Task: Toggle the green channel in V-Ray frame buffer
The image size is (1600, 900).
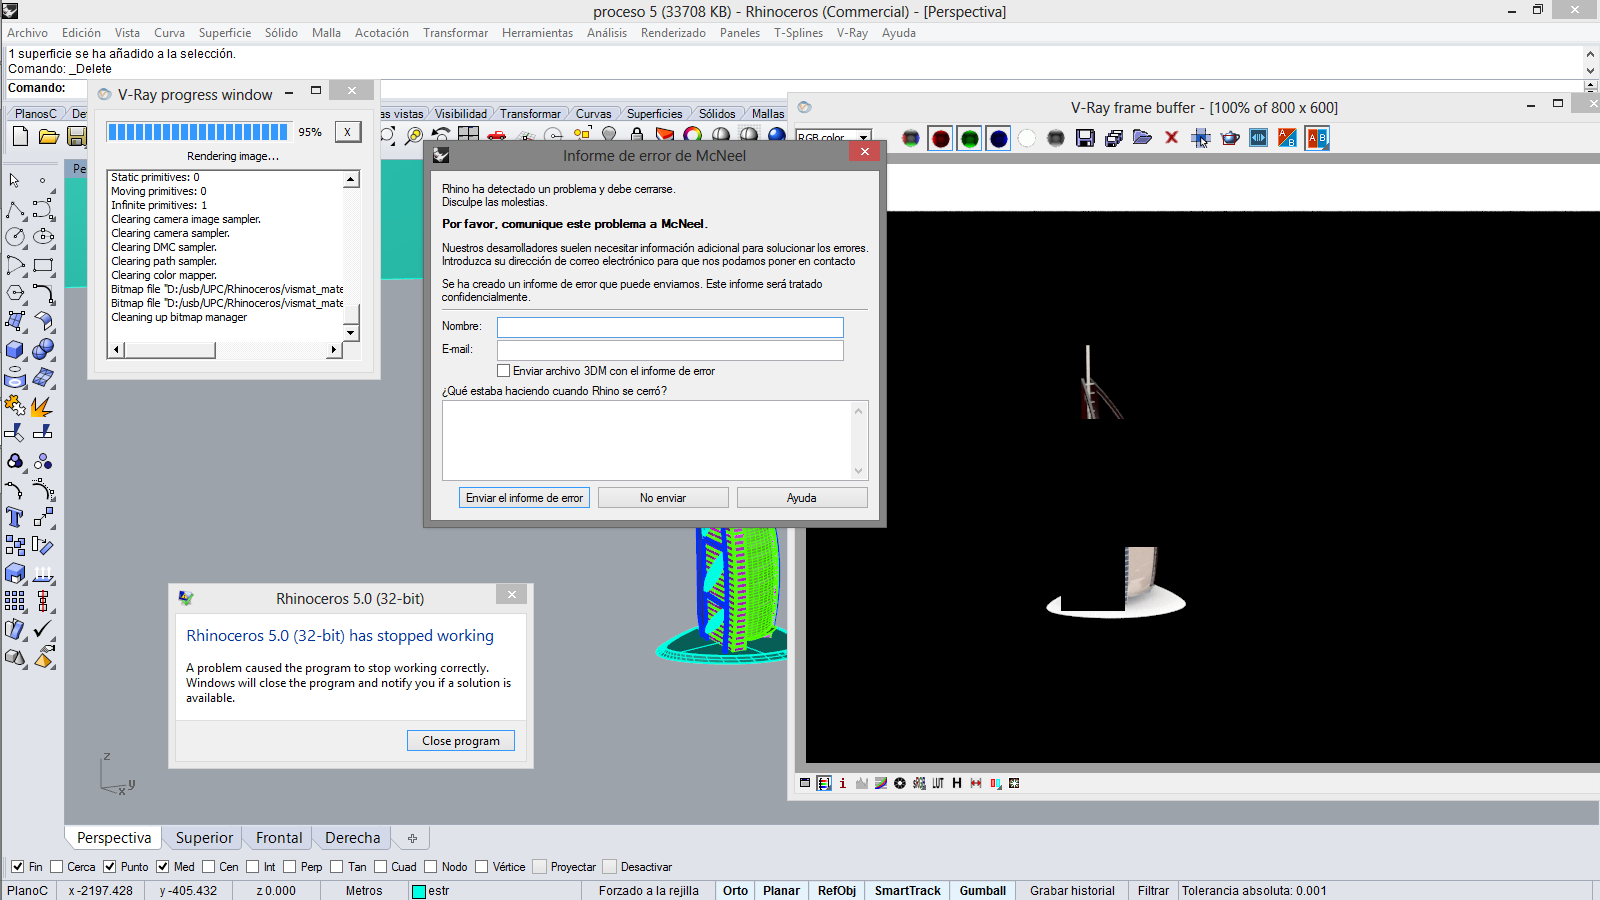Action: [969, 138]
